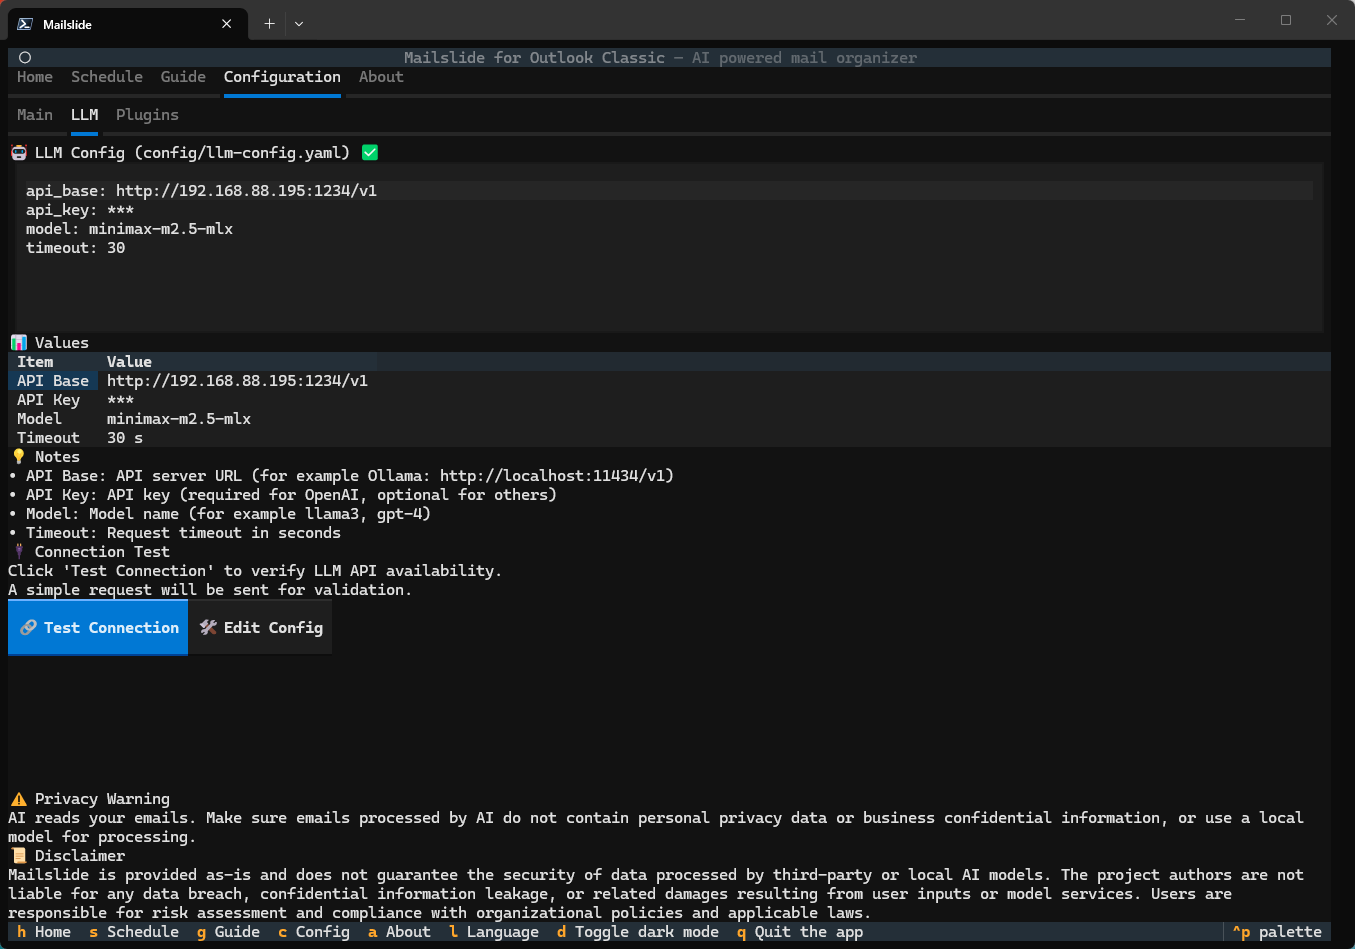
Task: Click the PowerShell icon in the Mailslide tab
Action: 25,24
